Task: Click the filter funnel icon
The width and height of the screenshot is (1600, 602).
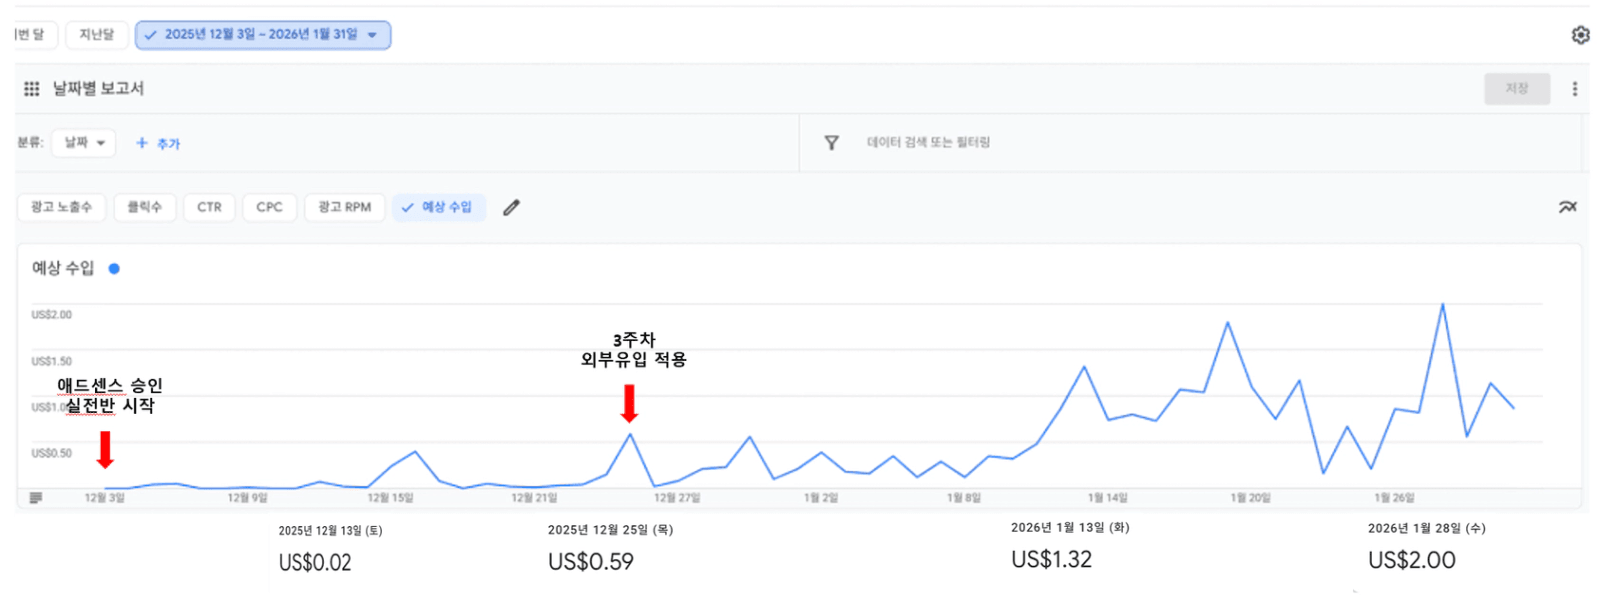Action: click(831, 143)
